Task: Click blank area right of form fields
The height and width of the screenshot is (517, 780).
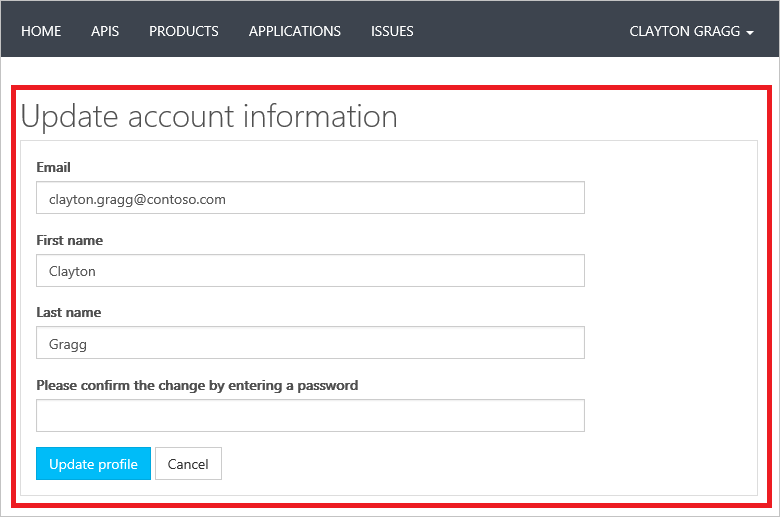Action: coord(670,300)
